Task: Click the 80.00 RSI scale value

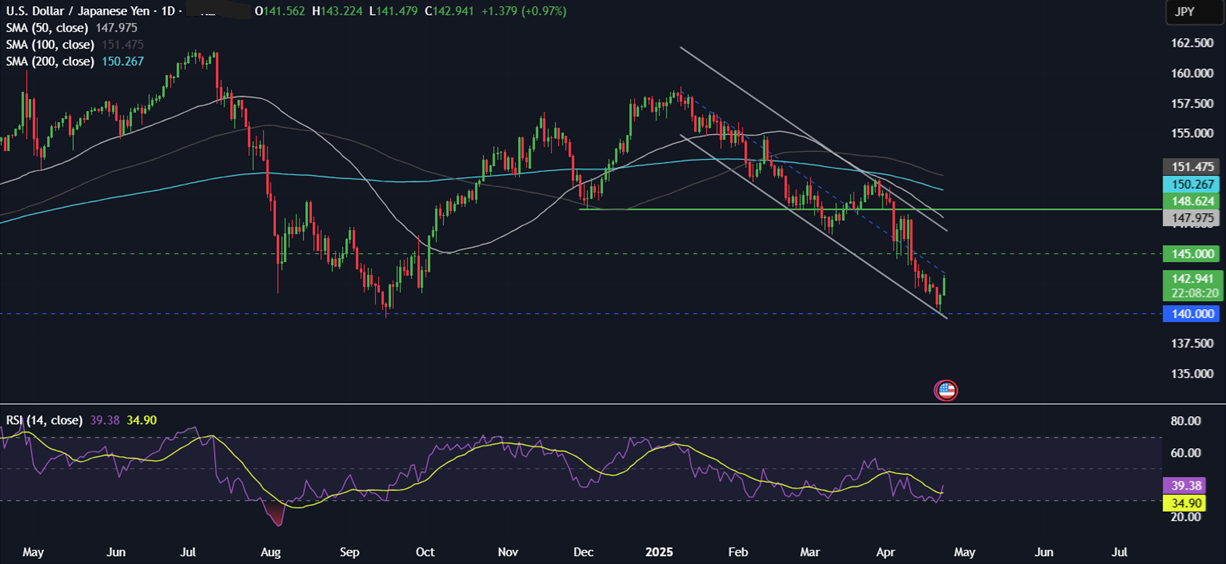Action: tap(1184, 422)
